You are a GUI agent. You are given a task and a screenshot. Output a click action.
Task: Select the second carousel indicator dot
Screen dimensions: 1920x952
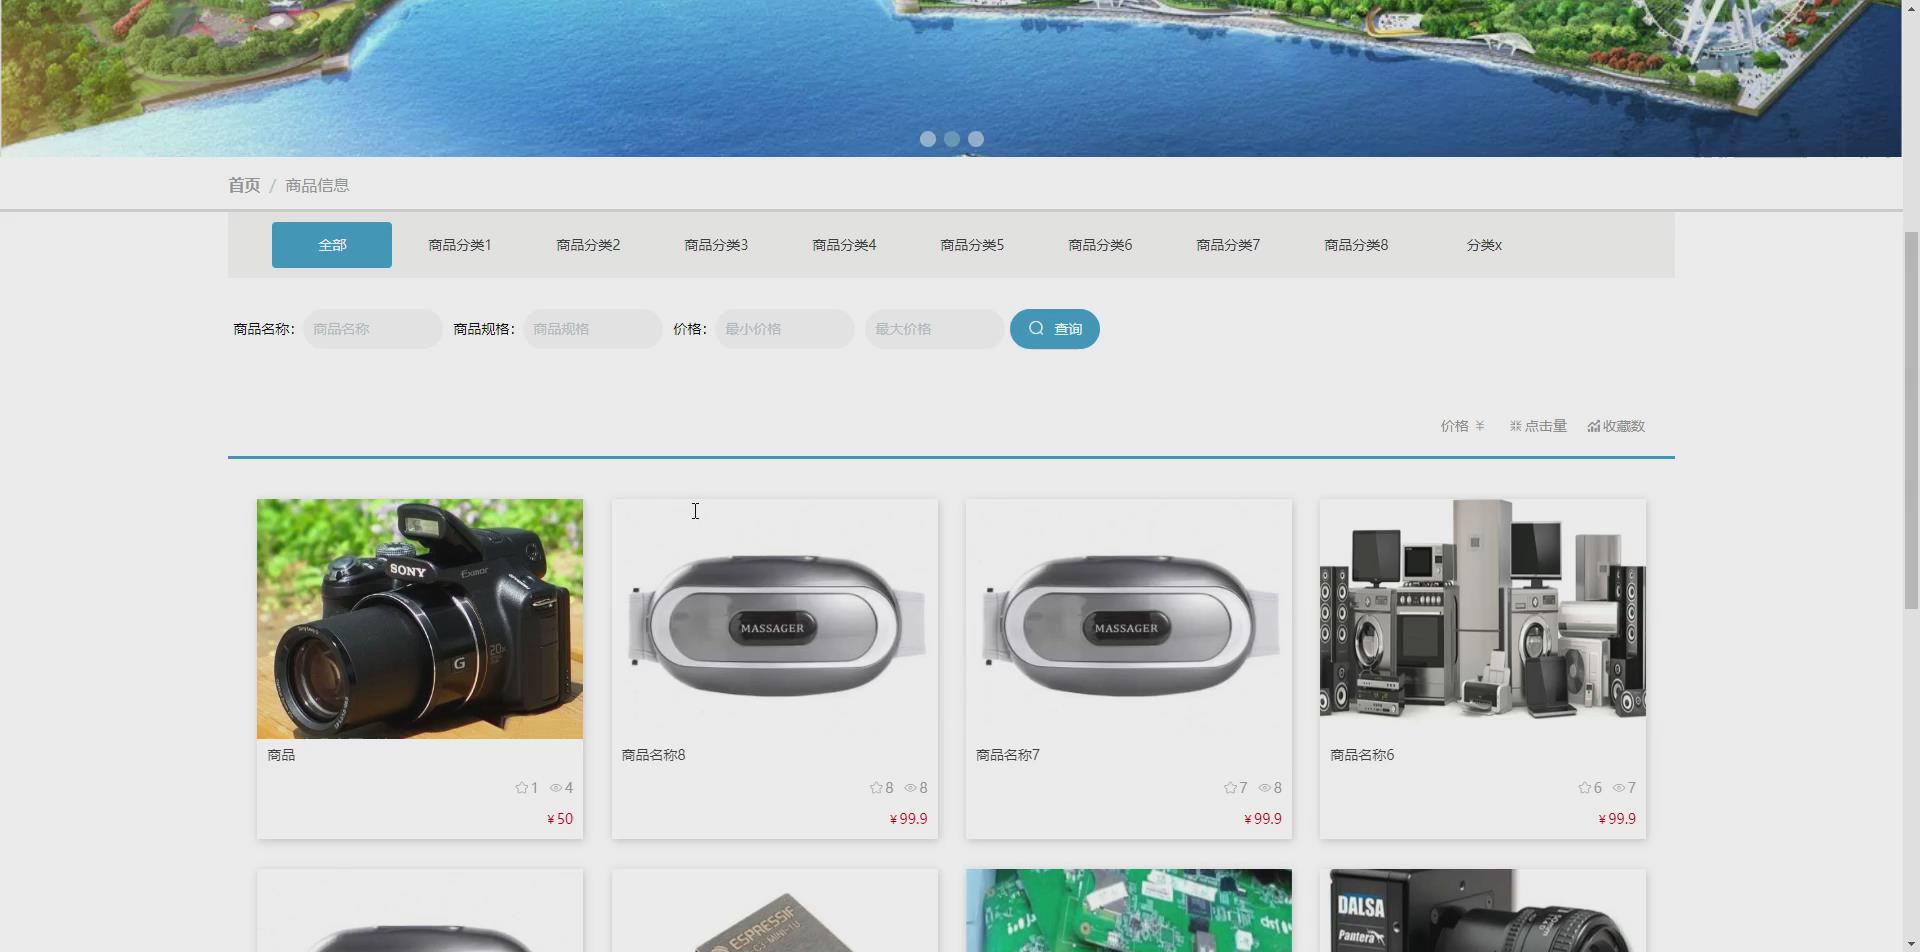click(952, 139)
